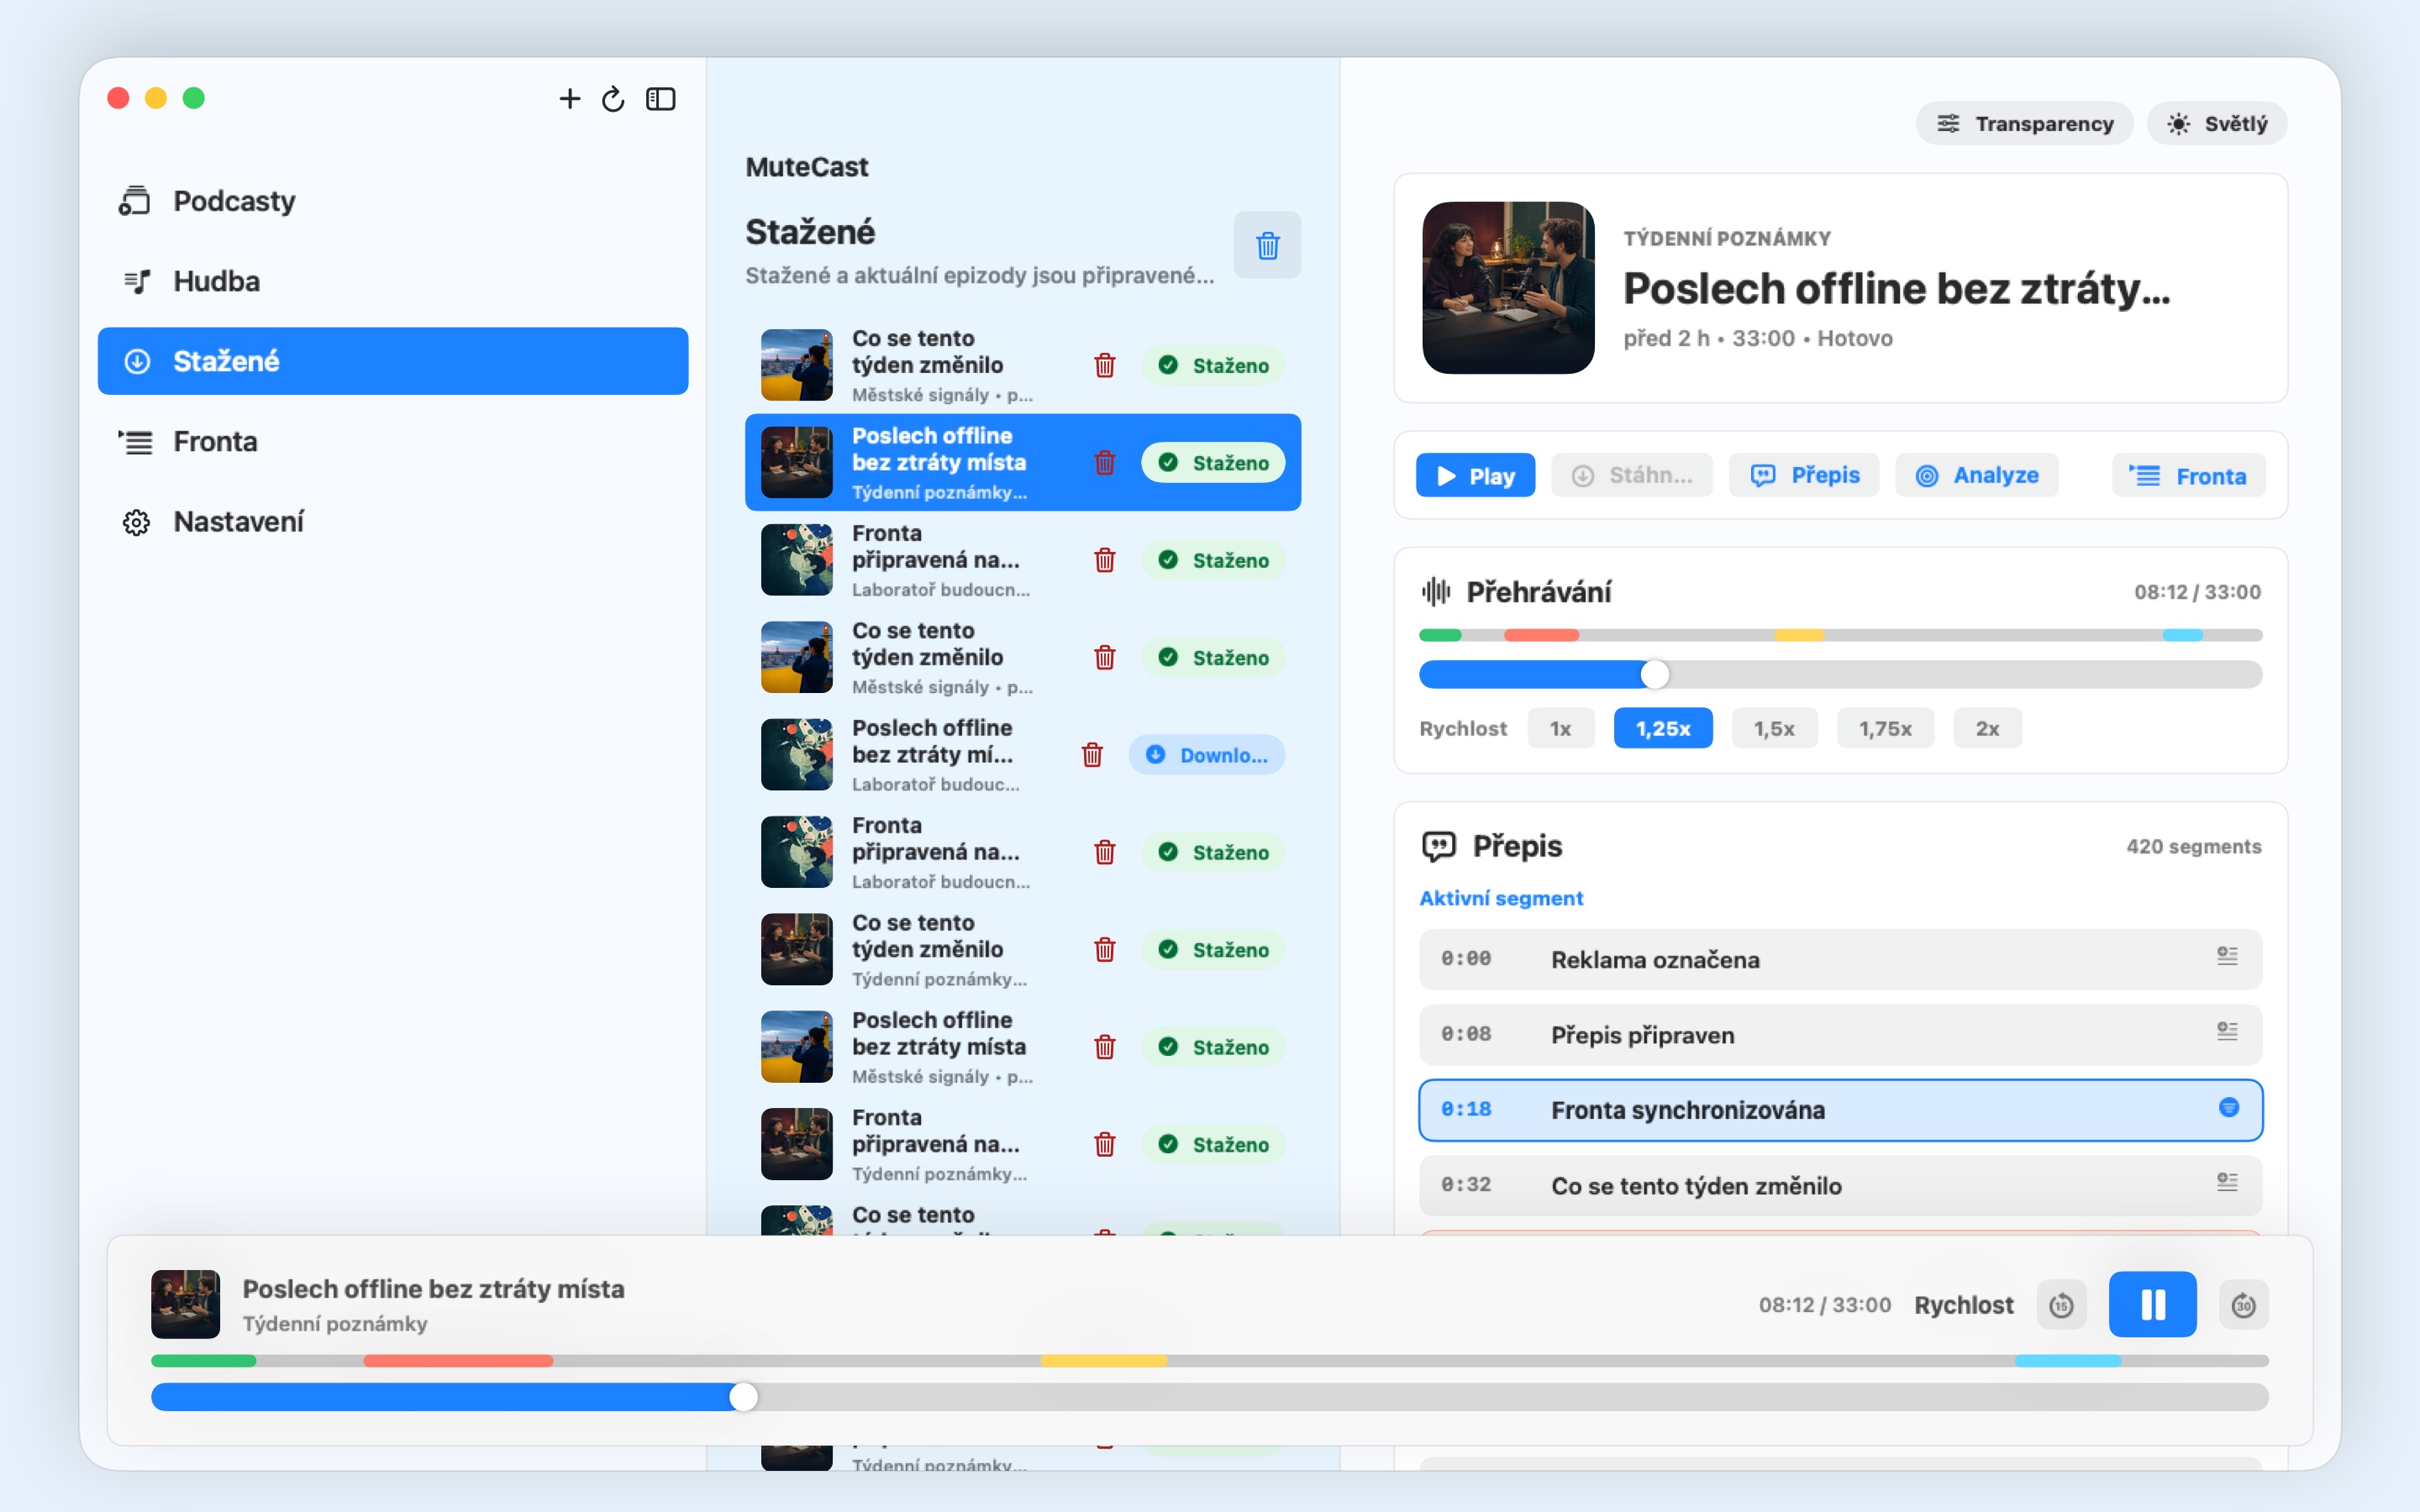The image size is (2420, 1512).
Task: Click mini player title 'Poslech offline bez ztráty místa'
Action: pyautogui.click(x=433, y=1288)
